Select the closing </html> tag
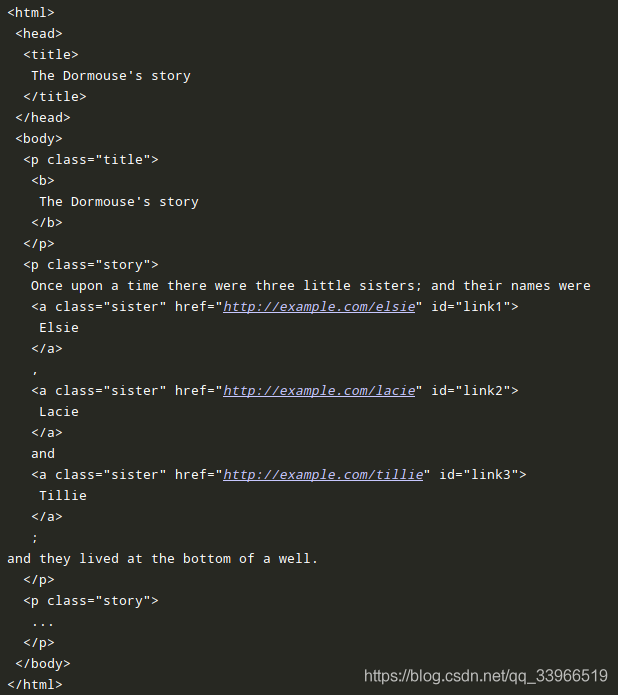The height and width of the screenshot is (695, 618). pyautogui.click(x=35, y=685)
